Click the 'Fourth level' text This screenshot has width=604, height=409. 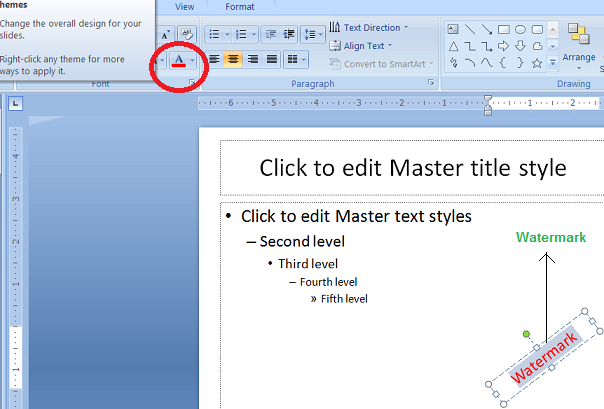tap(329, 282)
